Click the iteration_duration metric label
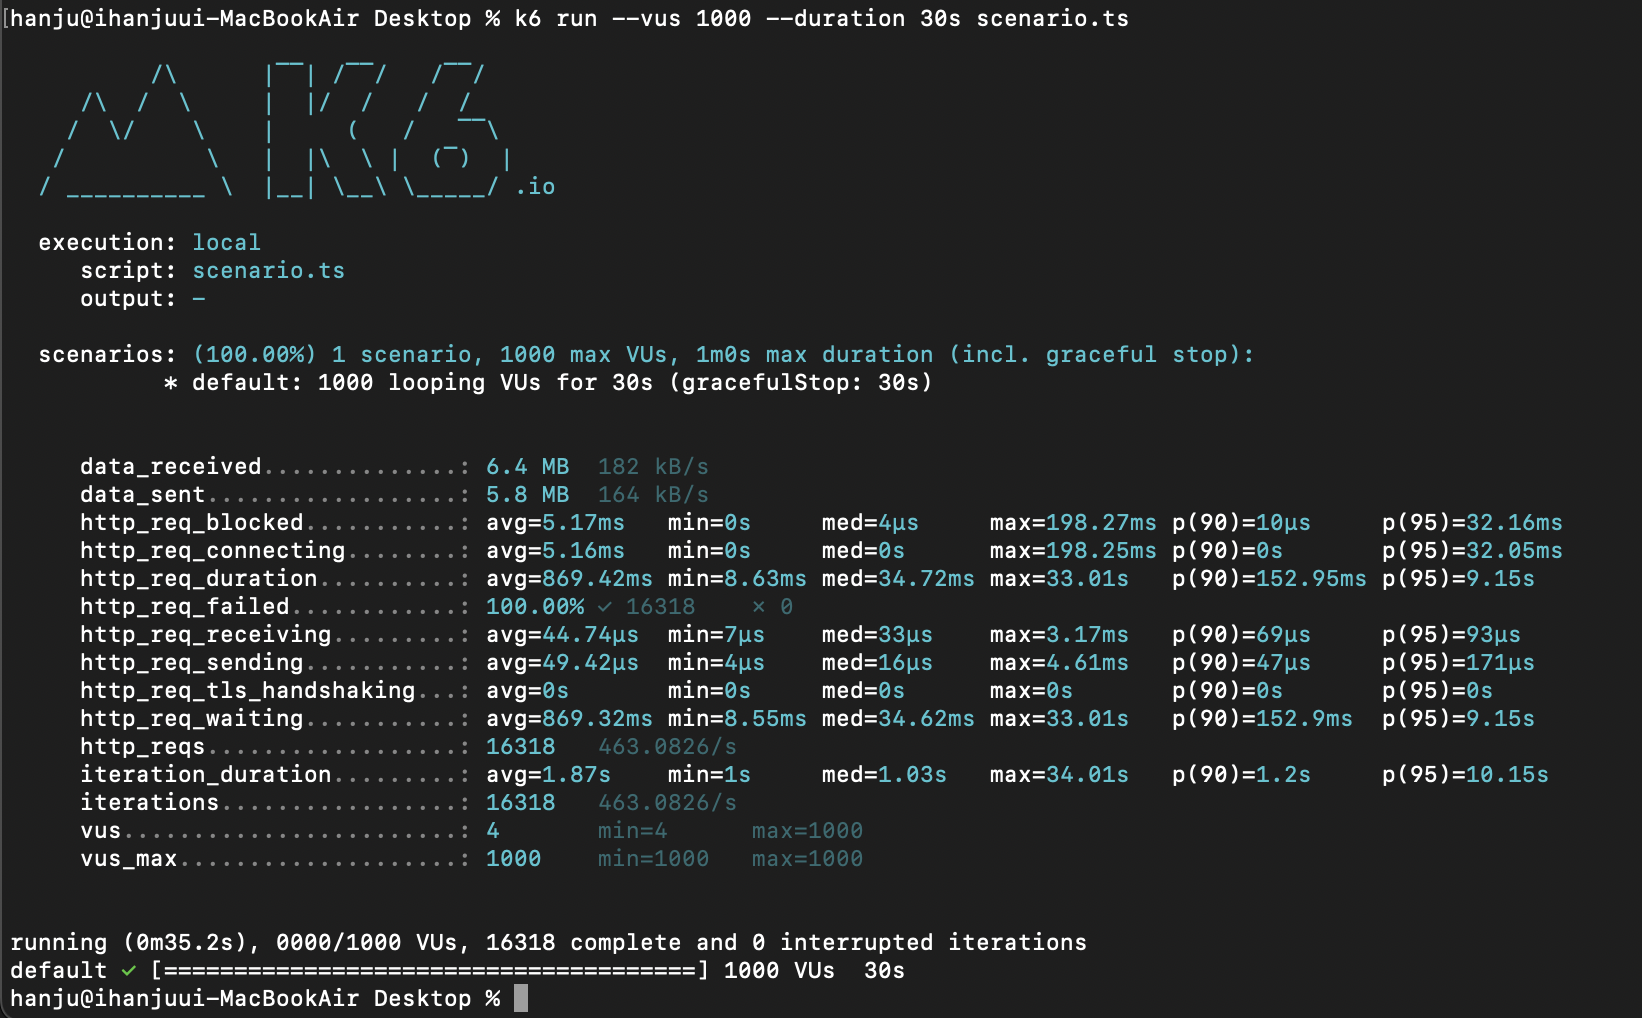This screenshot has width=1642, height=1018. (206, 775)
